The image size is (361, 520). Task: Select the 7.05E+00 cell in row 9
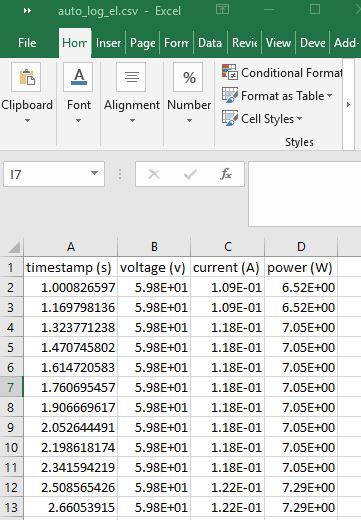[x=301, y=427]
